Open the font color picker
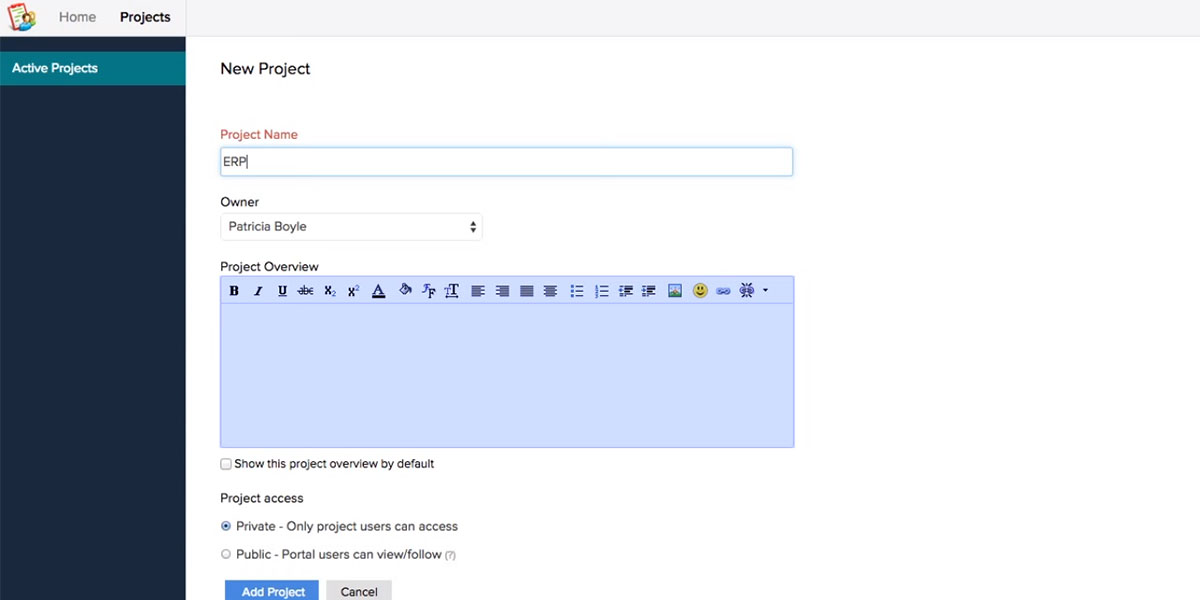 point(378,291)
